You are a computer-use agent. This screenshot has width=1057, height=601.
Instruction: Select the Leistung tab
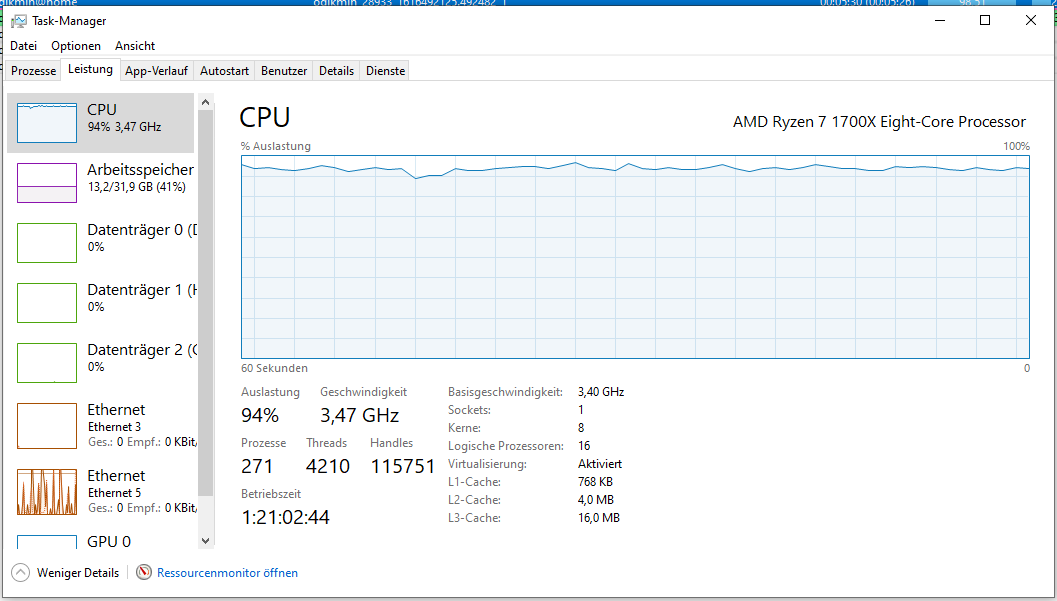pos(90,69)
